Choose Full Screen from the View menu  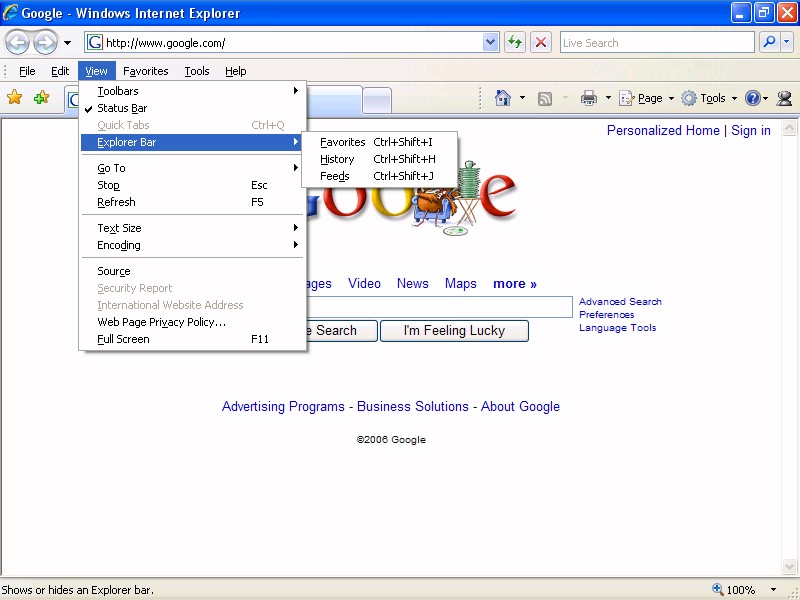[x=123, y=339]
